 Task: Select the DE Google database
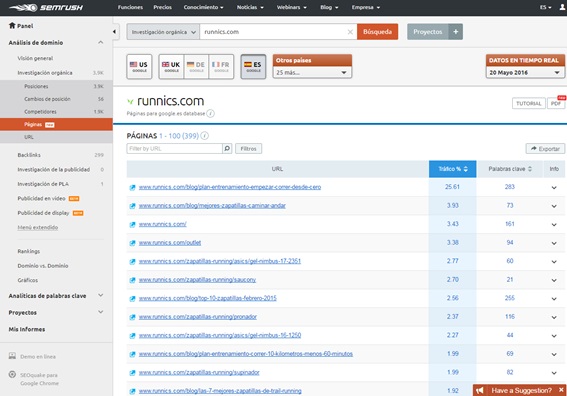(196, 66)
